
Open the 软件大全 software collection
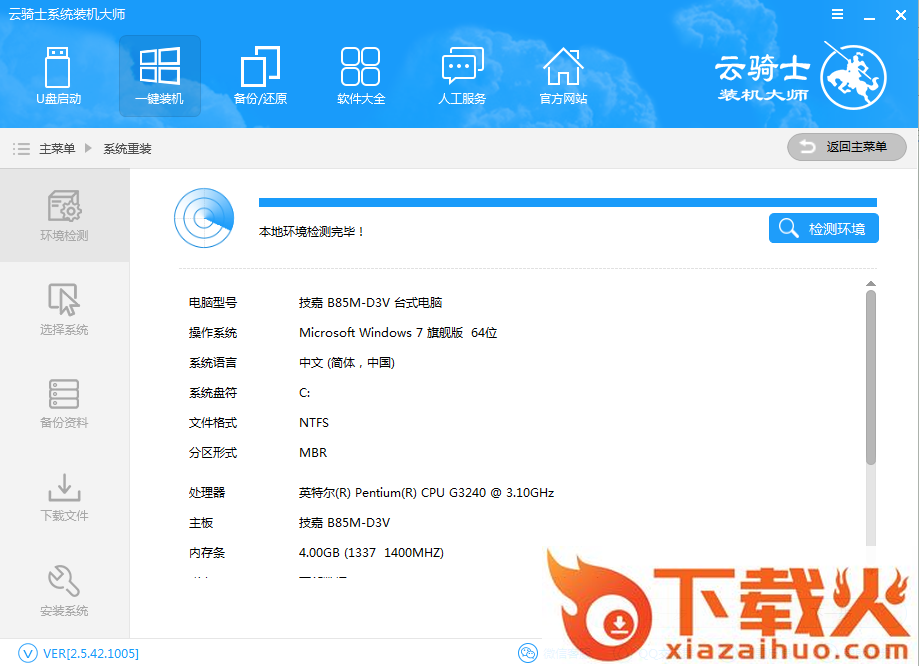point(361,76)
